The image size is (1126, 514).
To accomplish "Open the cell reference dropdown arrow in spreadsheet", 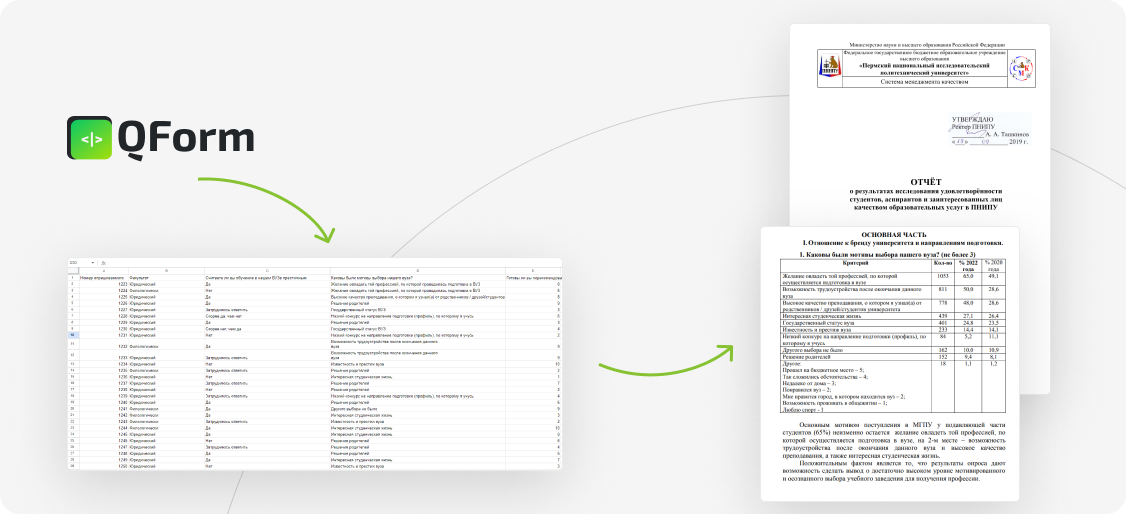I will click(93, 263).
